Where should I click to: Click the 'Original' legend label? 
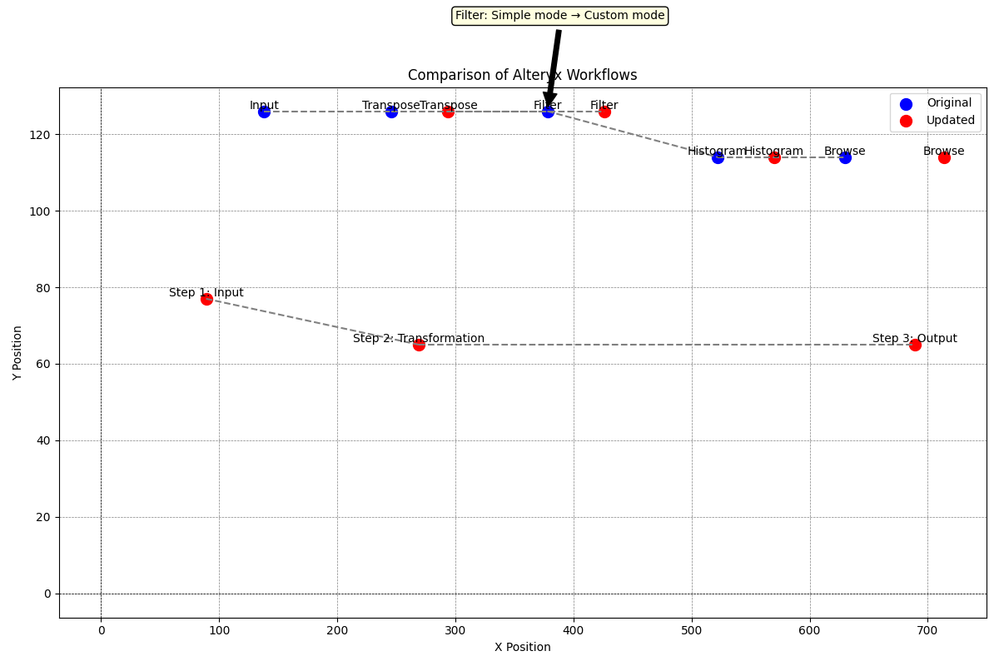click(949, 103)
